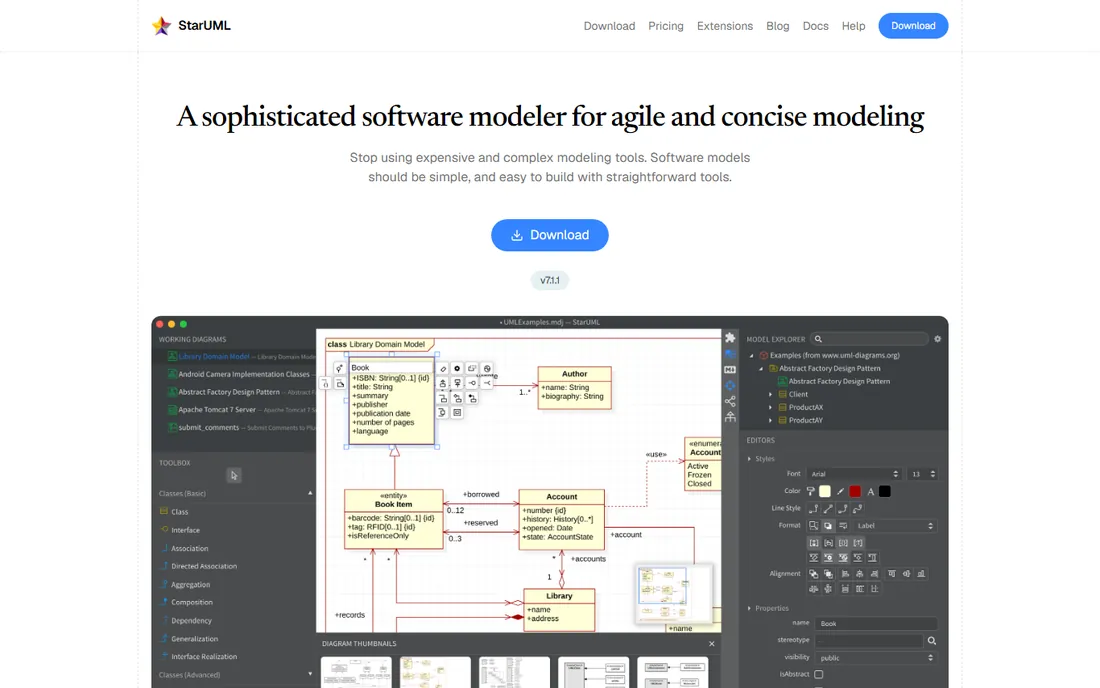This screenshot has width=1100, height=688.
Task: Close the Diagram Thumbnails panel
Action: 711,644
